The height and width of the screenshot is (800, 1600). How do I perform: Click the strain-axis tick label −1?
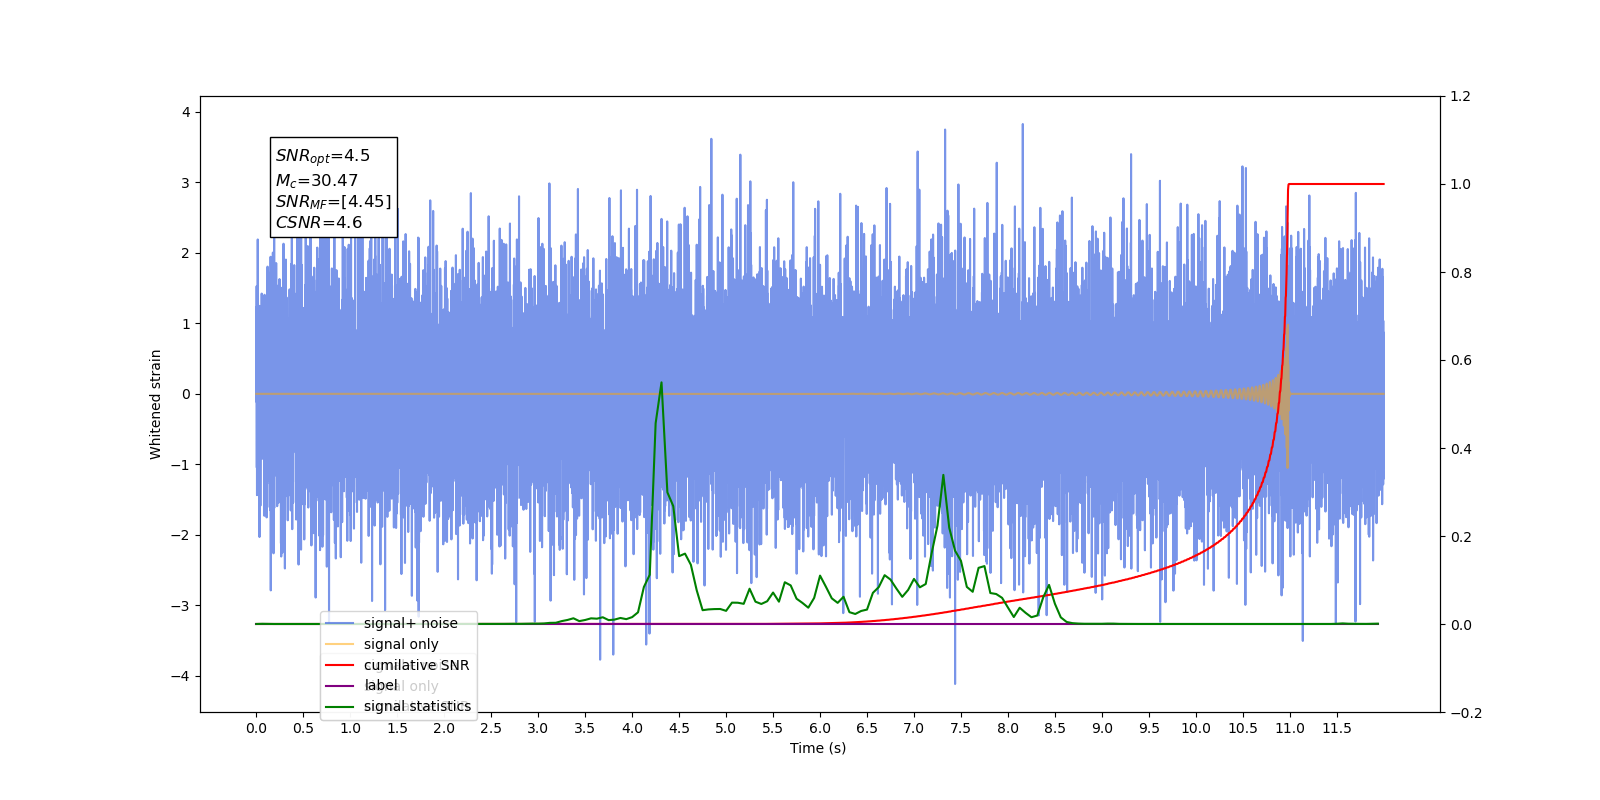click(180, 465)
